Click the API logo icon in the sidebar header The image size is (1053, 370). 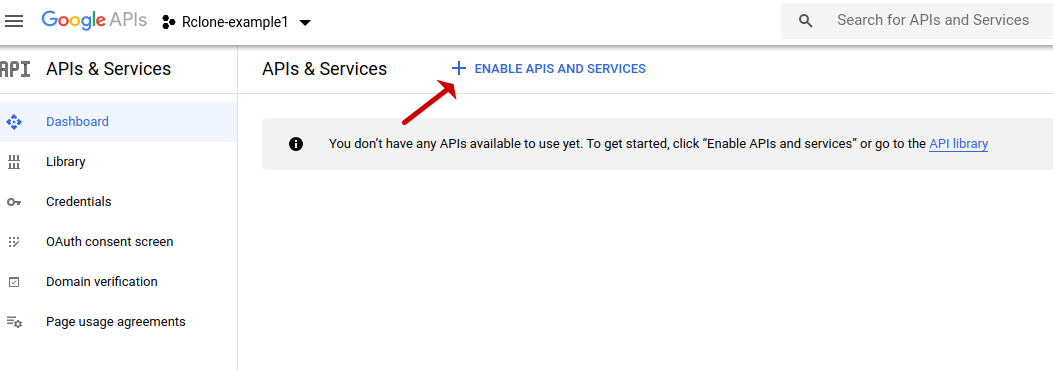coord(15,69)
